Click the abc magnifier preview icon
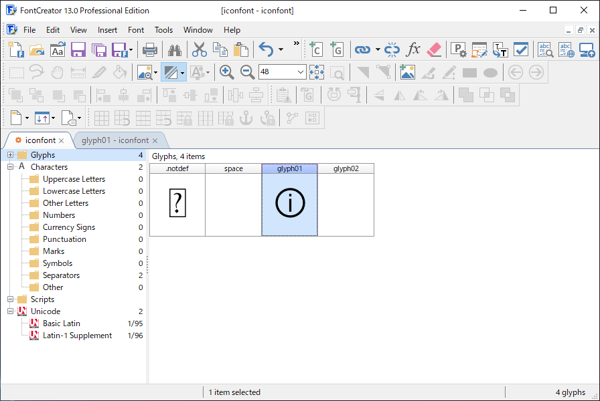The width and height of the screenshot is (600, 401). coord(545,50)
